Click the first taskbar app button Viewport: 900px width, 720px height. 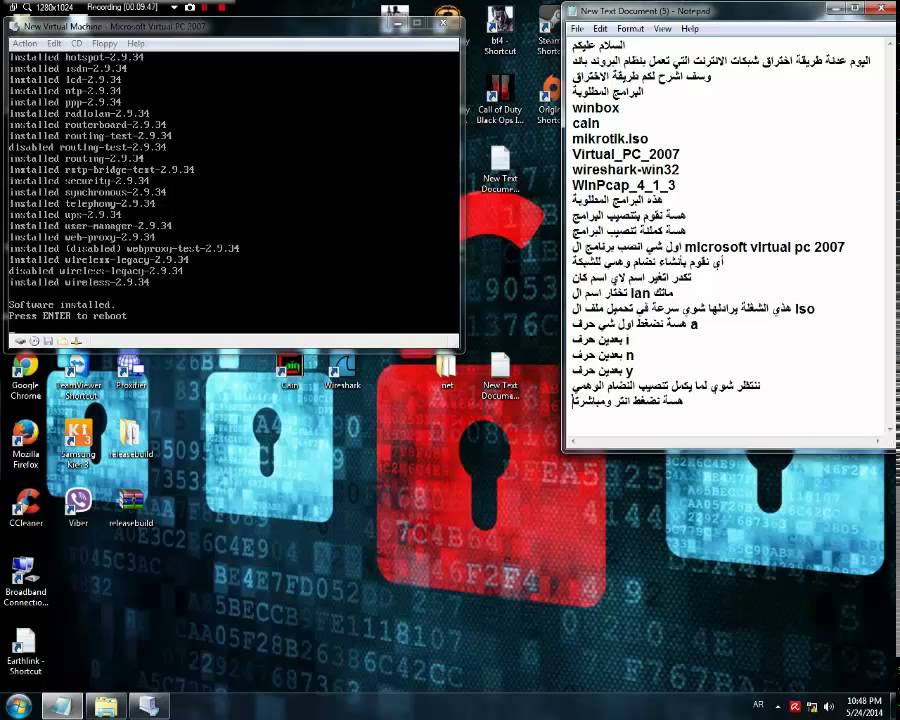click(62, 706)
